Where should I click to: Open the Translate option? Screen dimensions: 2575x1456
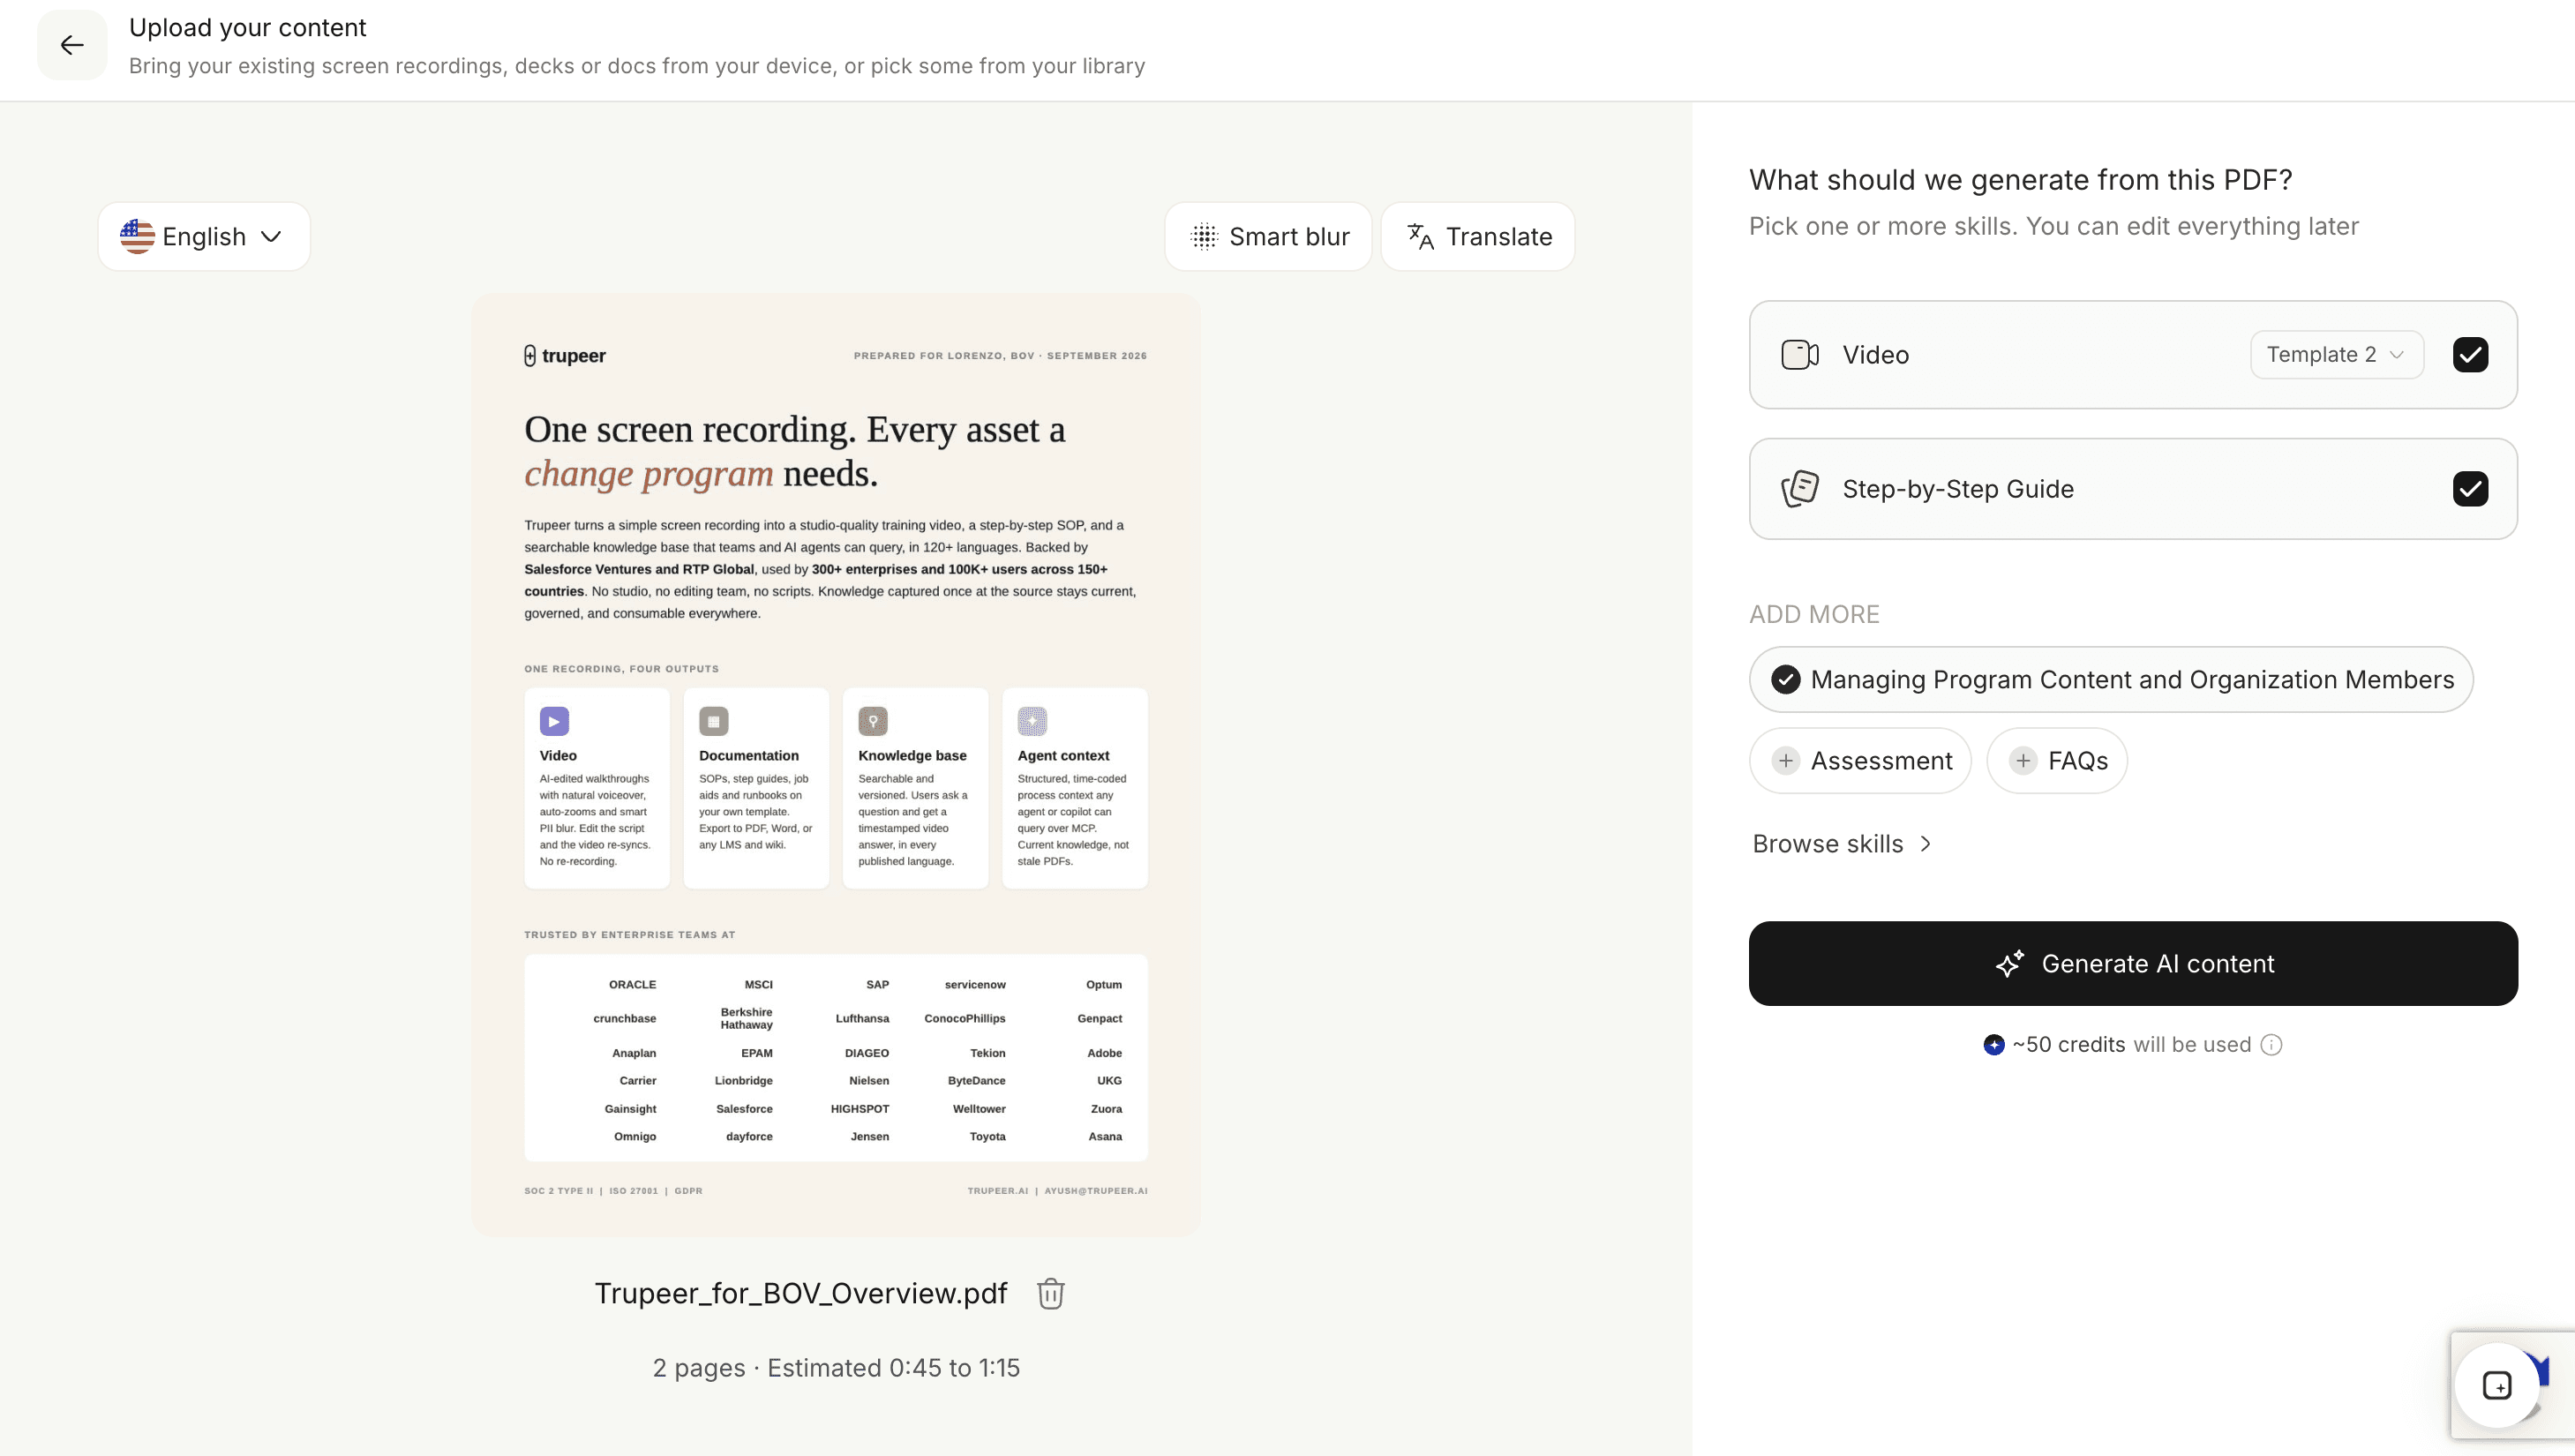tap(1478, 237)
